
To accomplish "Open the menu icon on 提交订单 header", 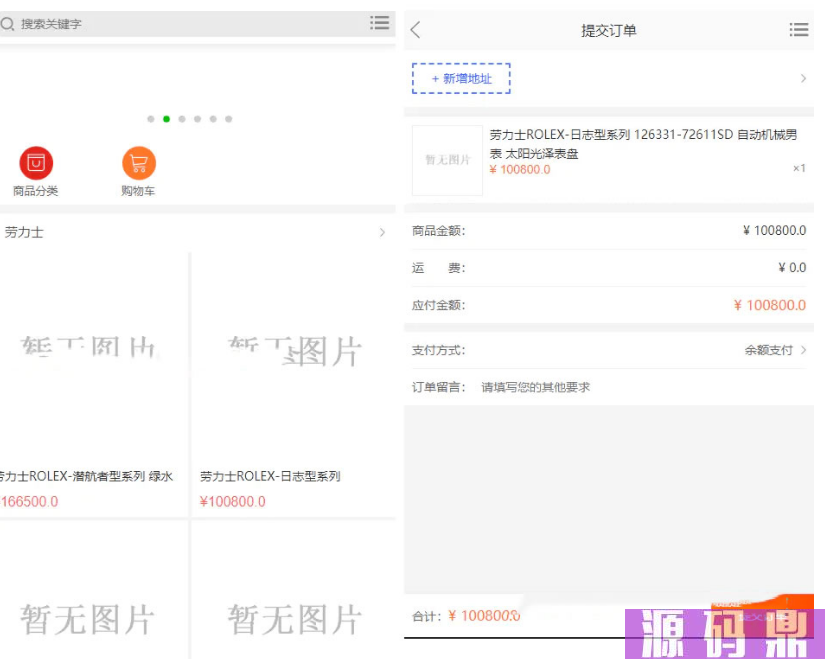I will click(799, 30).
